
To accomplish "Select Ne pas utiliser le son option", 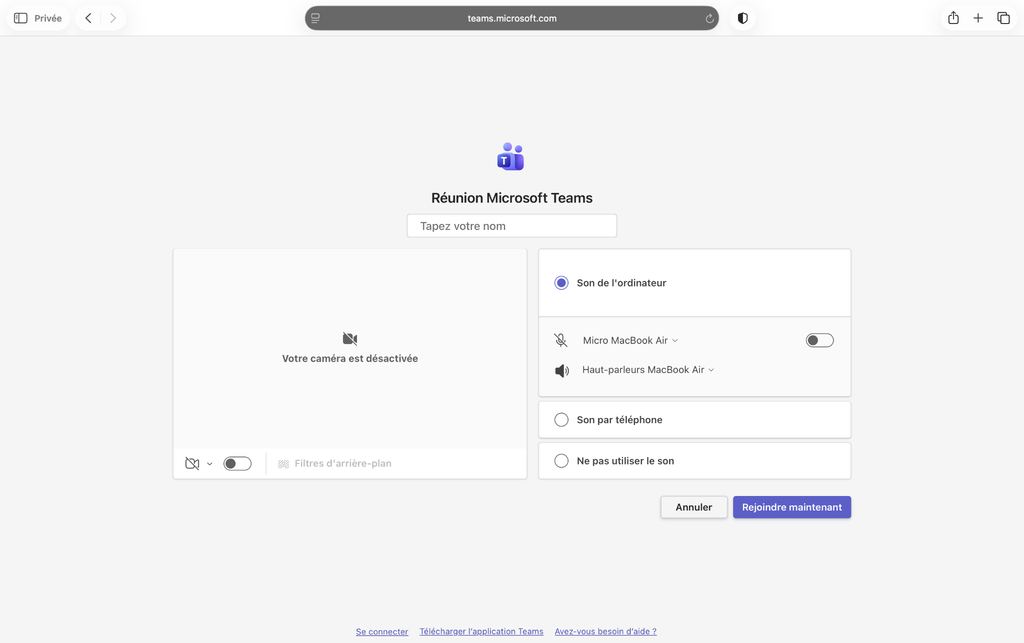I will (x=561, y=461).
